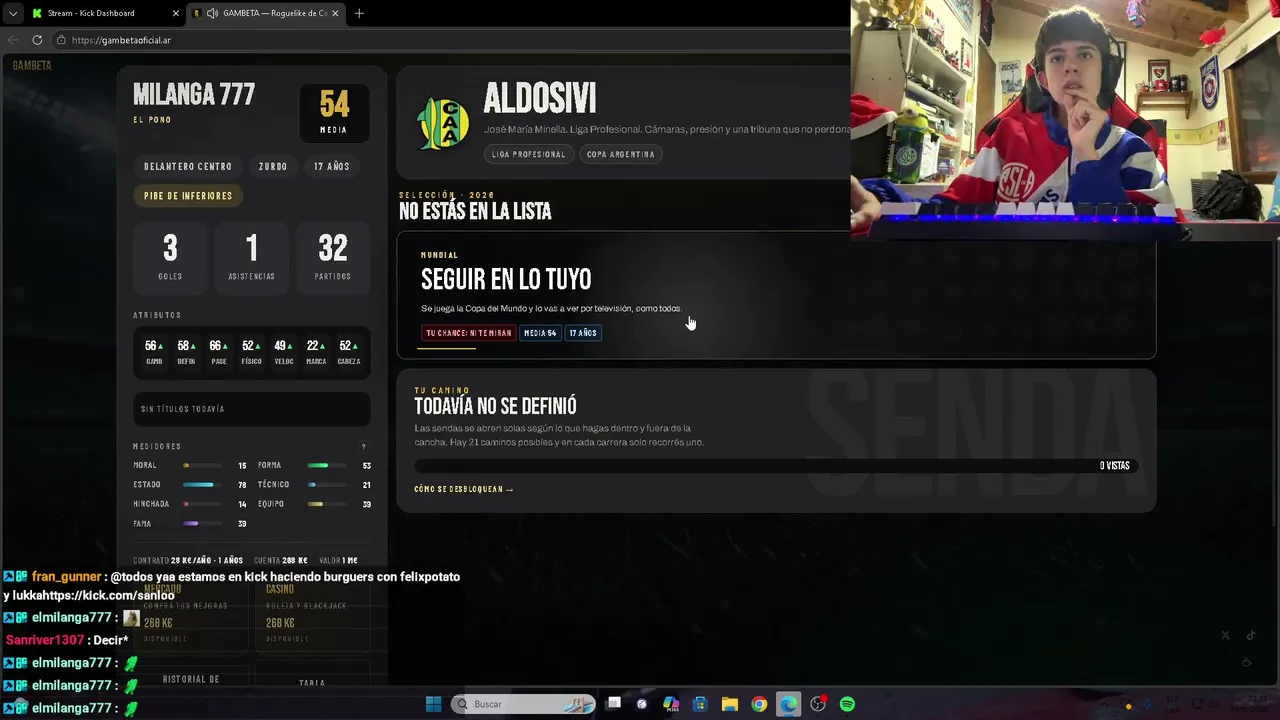This screenshot has height=720, width=1280.
Task: Click the No estás en la lista heading
Action: point(475,211)
